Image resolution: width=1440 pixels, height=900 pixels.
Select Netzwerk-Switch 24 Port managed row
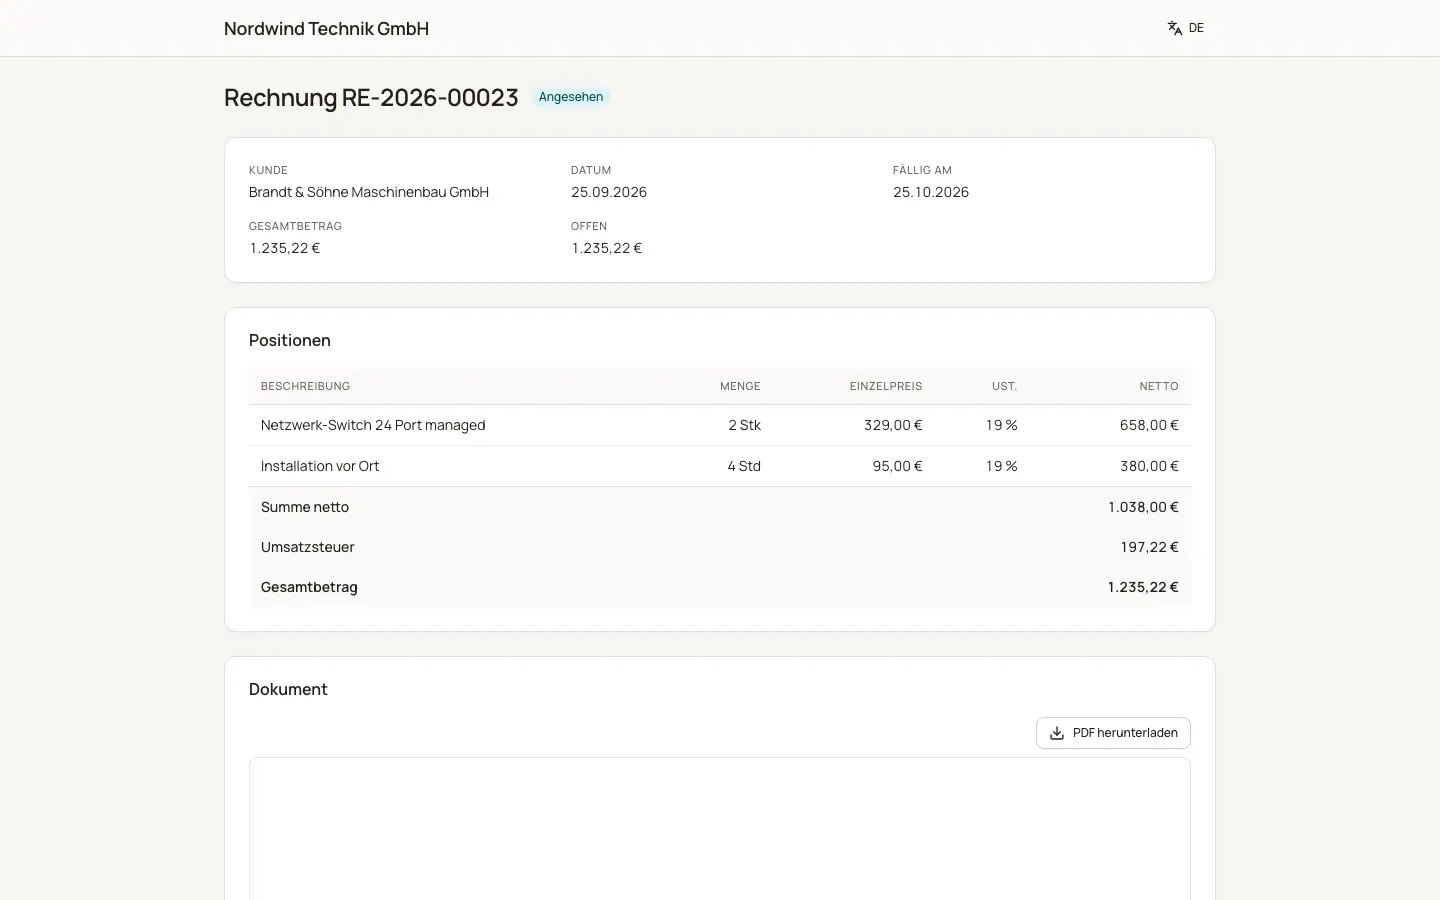pos(720,425)
